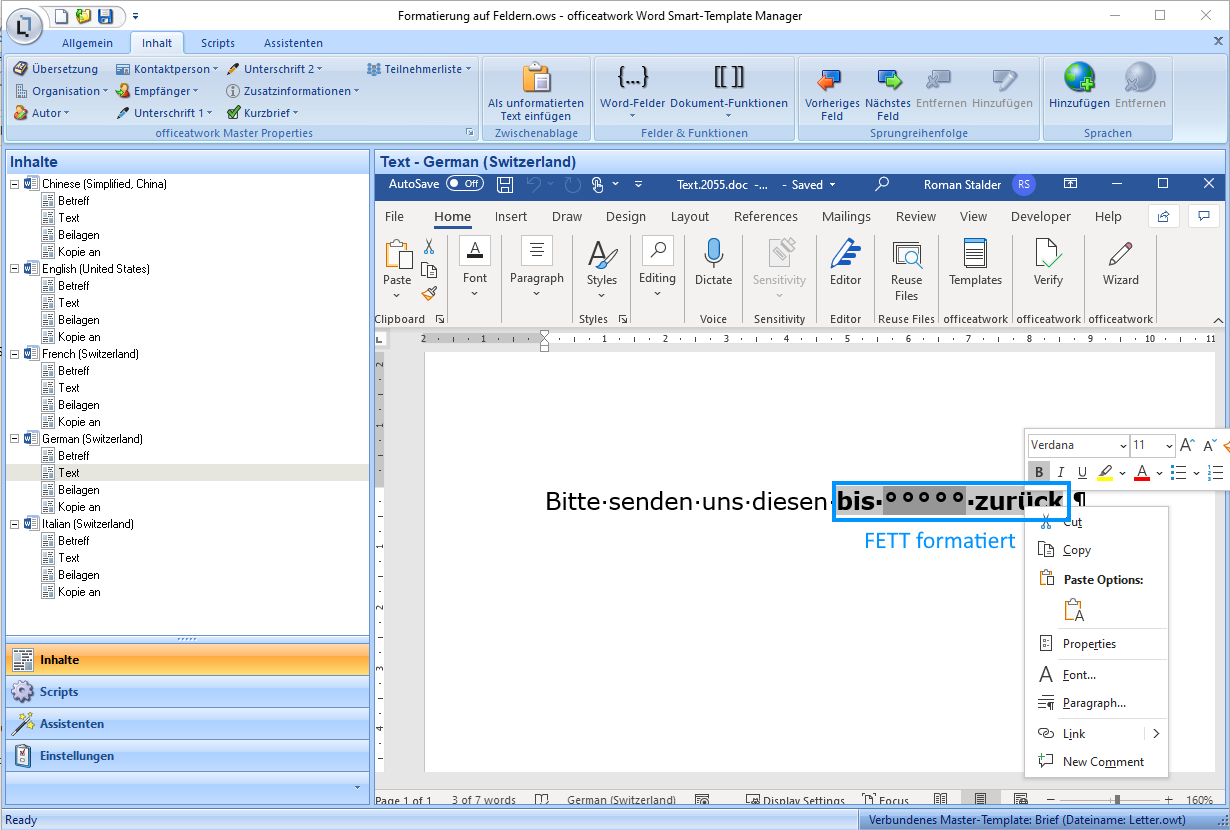Click the Word Cut scissors icon
Viewport: 1230px width, 830px height.
tap(429, 247)
